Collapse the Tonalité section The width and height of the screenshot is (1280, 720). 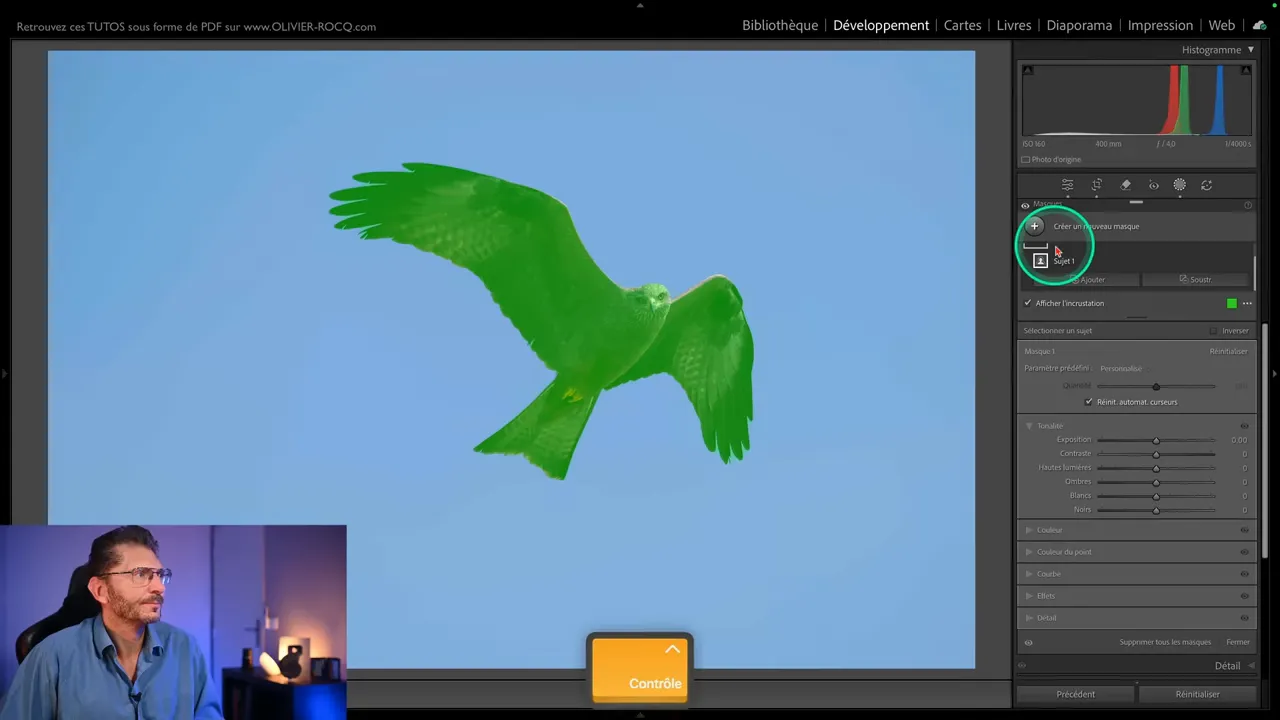(x=1029, y=426)
